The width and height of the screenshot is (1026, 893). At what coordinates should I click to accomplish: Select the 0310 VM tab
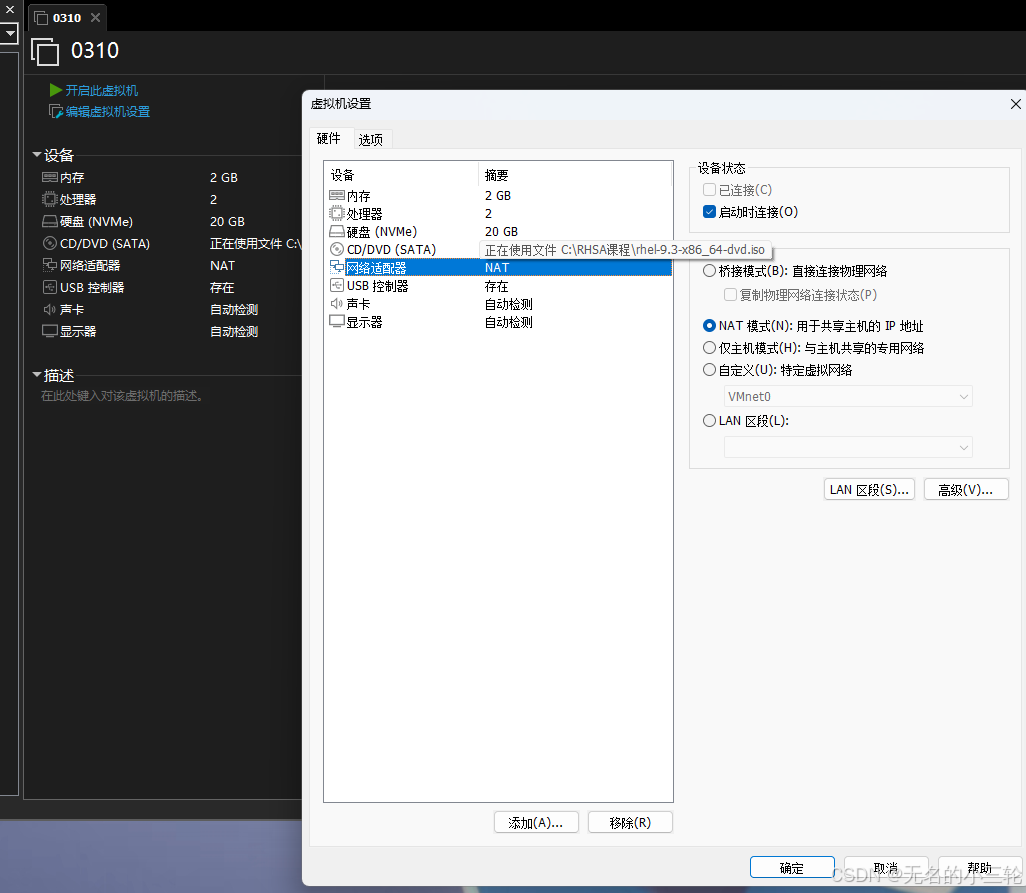pos(67,18)
